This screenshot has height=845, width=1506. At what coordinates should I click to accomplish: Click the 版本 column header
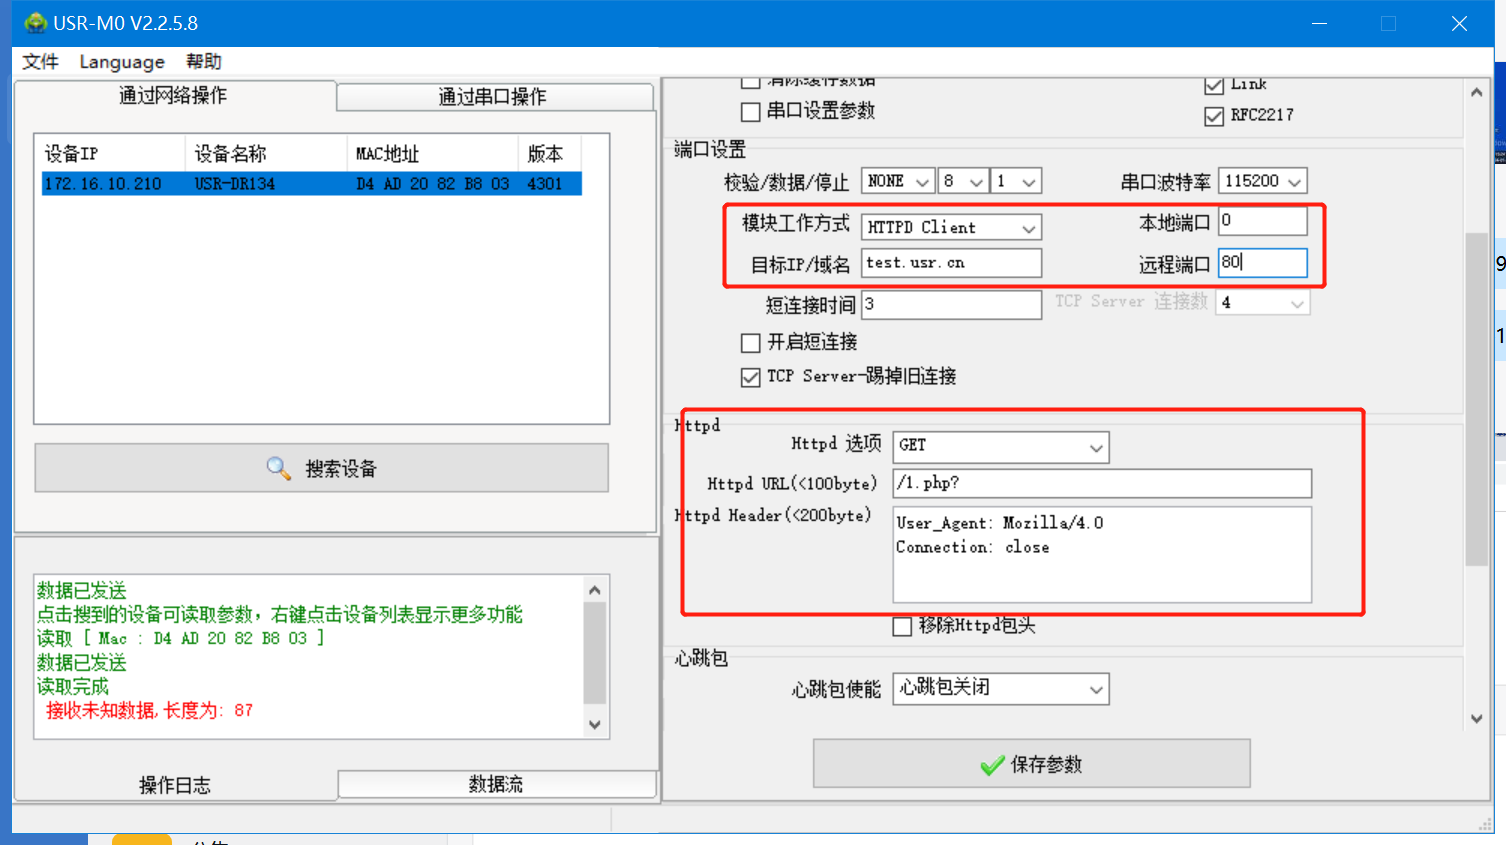549,154
